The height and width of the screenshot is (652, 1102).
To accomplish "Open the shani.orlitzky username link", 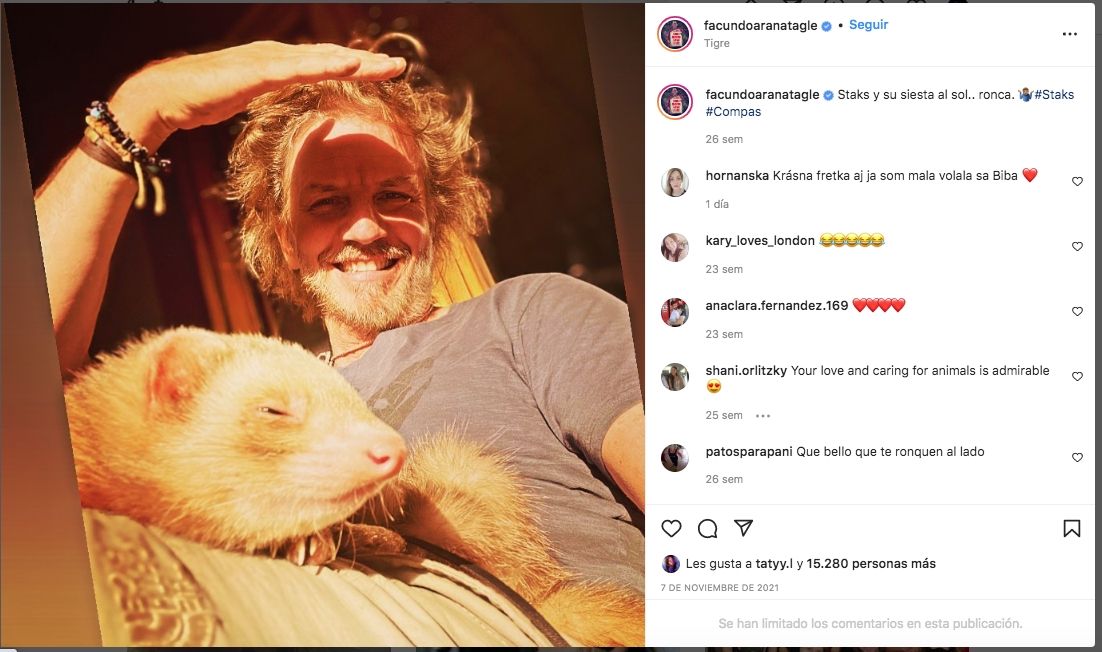I will [x=746, y=371].
